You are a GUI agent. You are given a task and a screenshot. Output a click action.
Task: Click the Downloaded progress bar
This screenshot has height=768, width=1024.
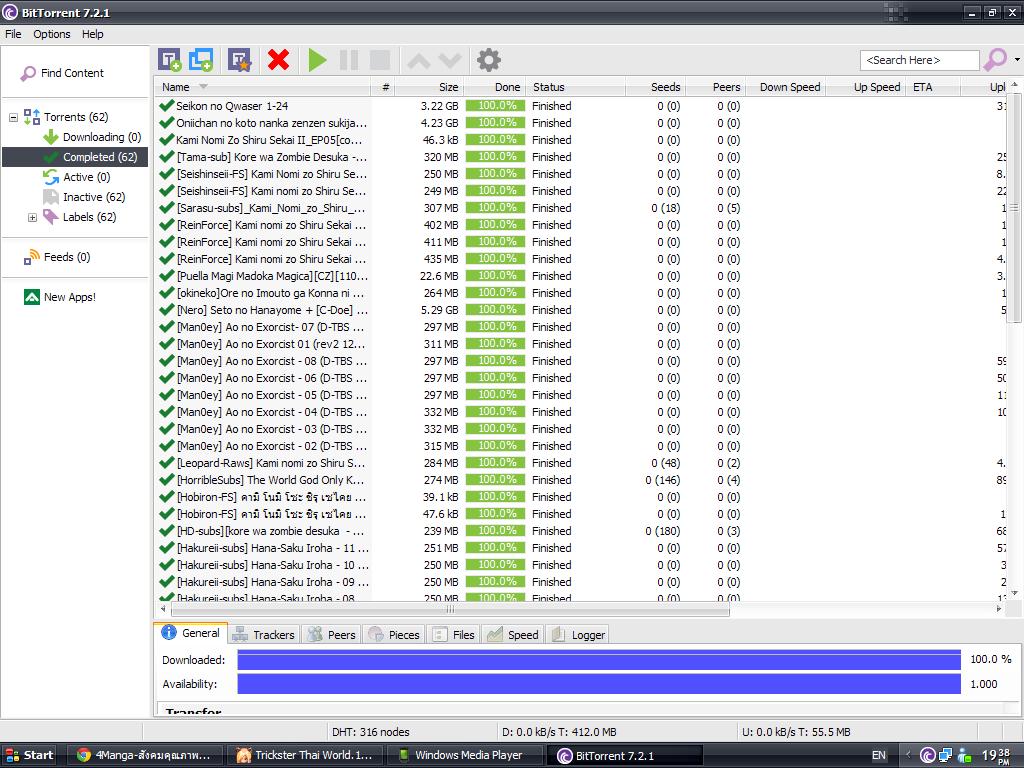[x=599, y=660]
